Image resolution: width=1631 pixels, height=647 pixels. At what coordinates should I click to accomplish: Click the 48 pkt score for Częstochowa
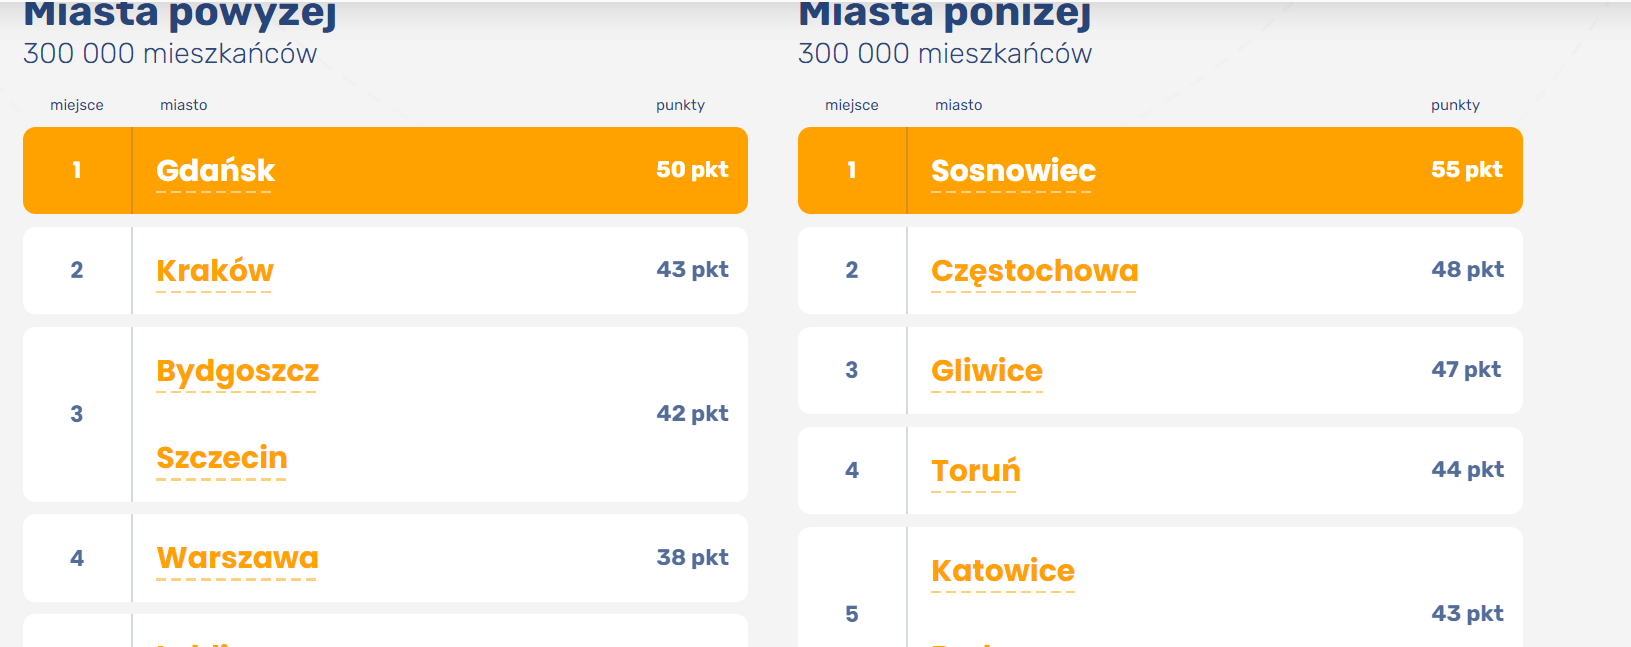pyautogui.click(x=1467, y=270)
